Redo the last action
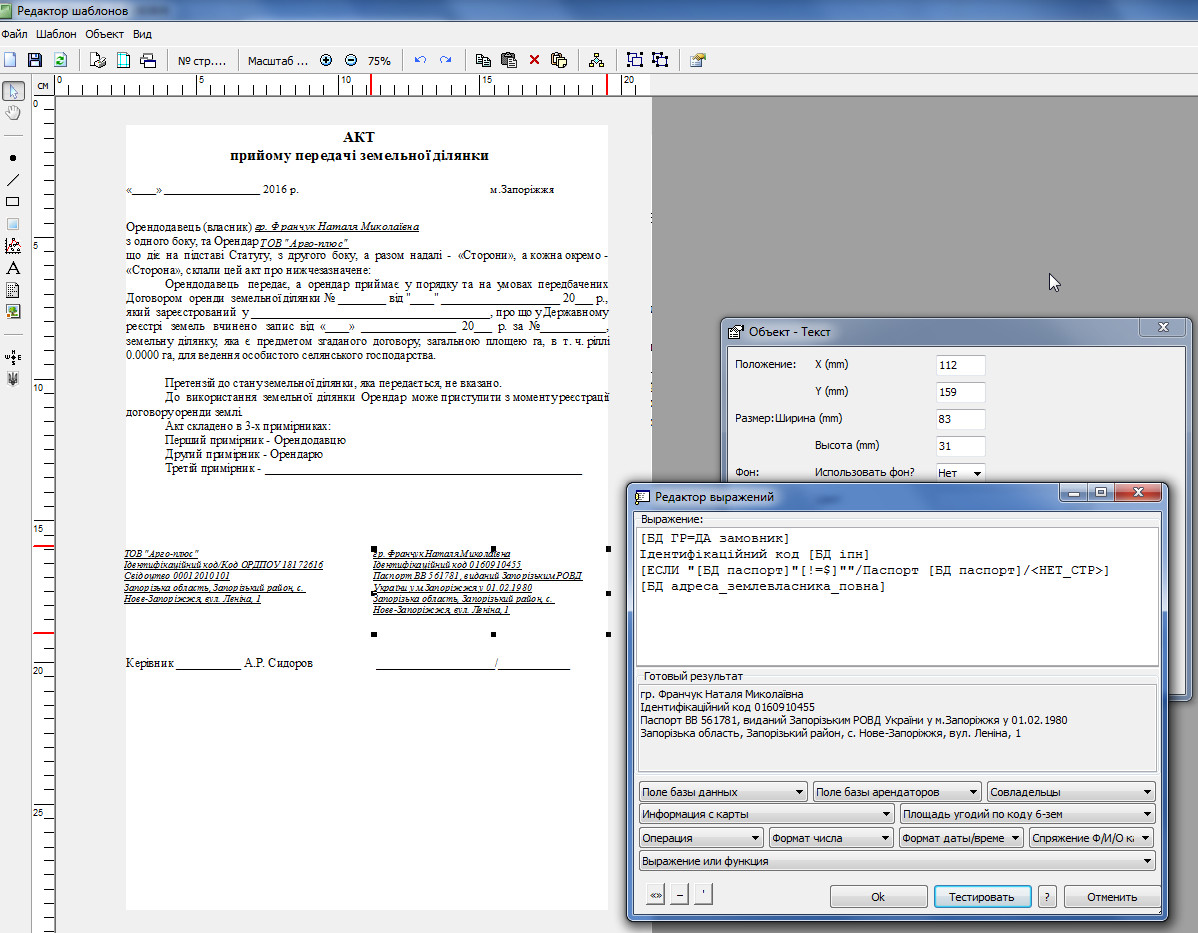 [445, 60]
